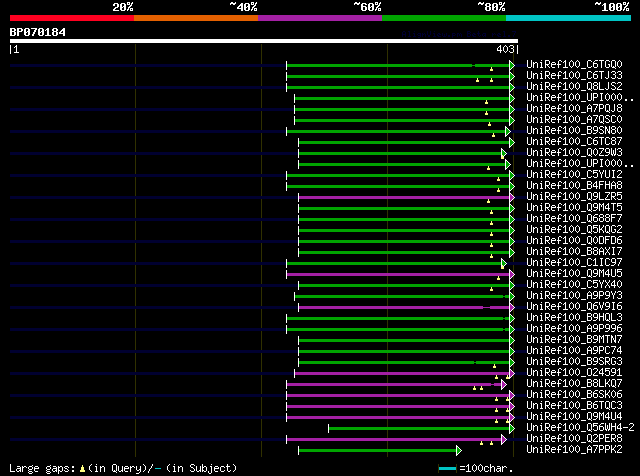
Task: Click the purple ~60% identity color segment
Action: [x=320, y=18]
